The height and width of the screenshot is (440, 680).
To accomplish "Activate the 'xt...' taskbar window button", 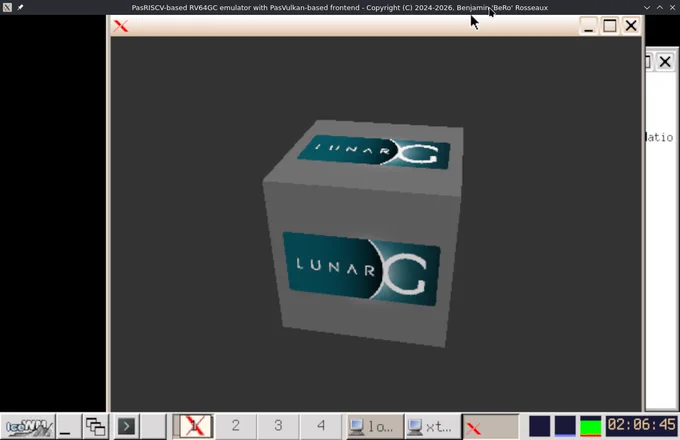I will (x=433, y=427).
